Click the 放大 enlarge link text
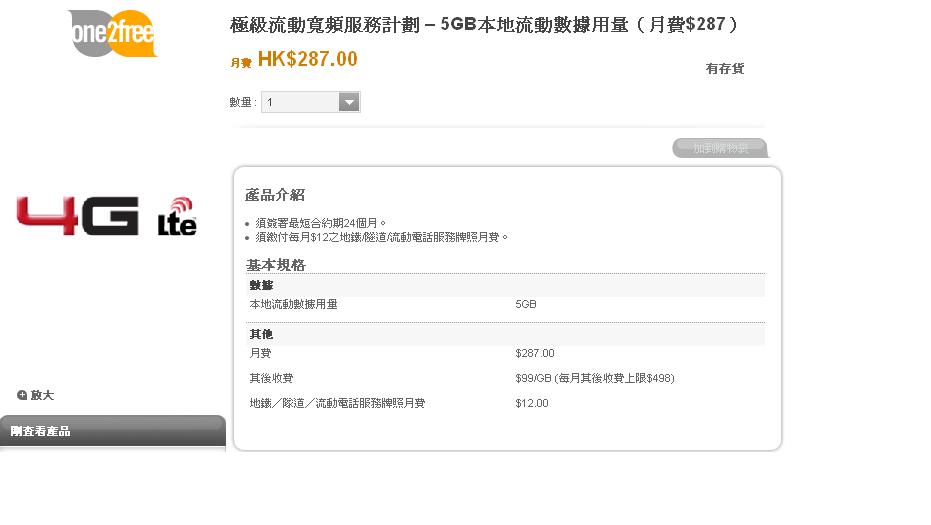931x525 pixels. tap(42, 395)
